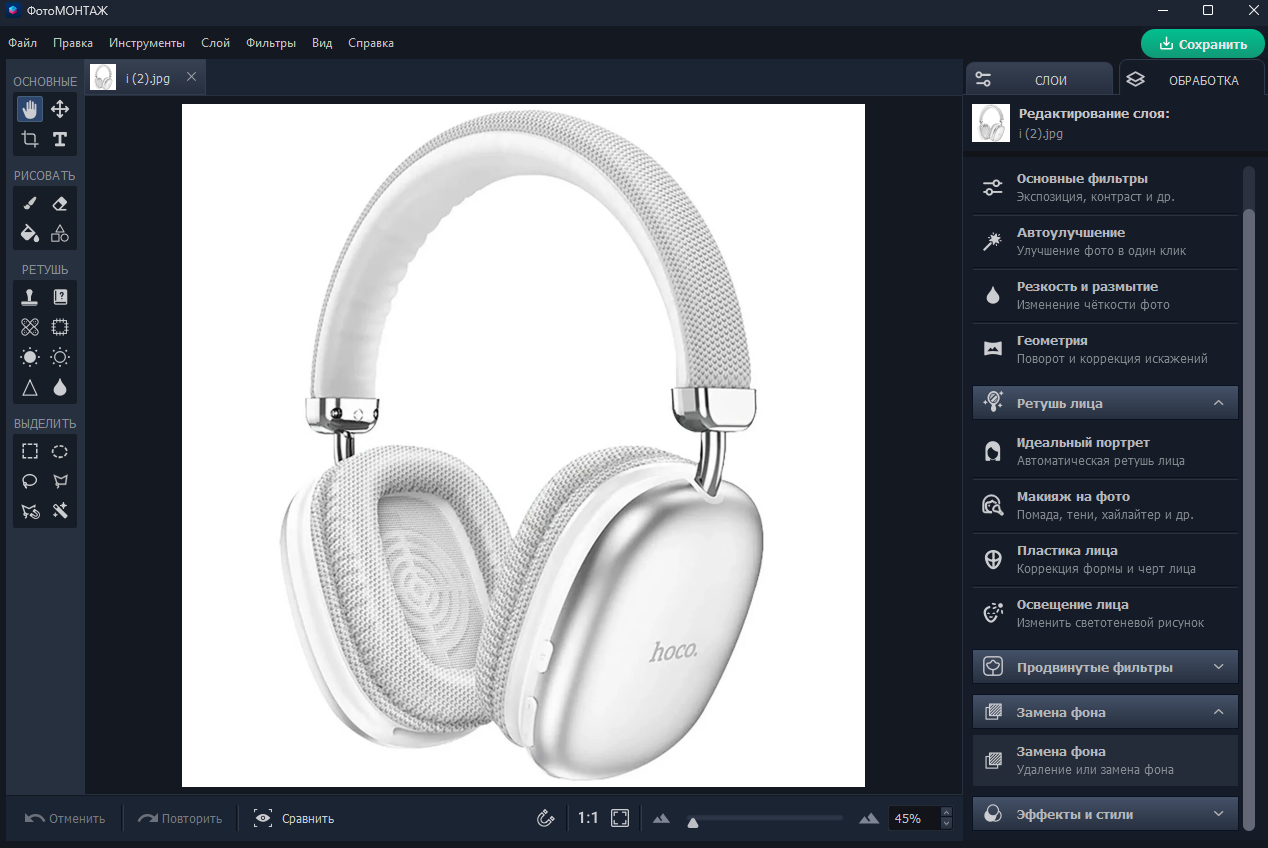Open the Замена фона removal tool

(1105, 761)
